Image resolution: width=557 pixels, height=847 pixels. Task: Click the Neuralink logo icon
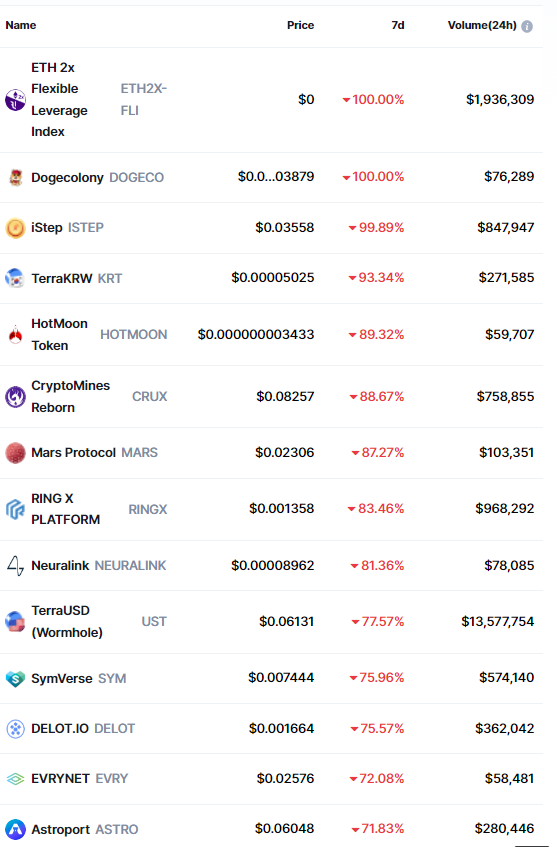[15, 566]
